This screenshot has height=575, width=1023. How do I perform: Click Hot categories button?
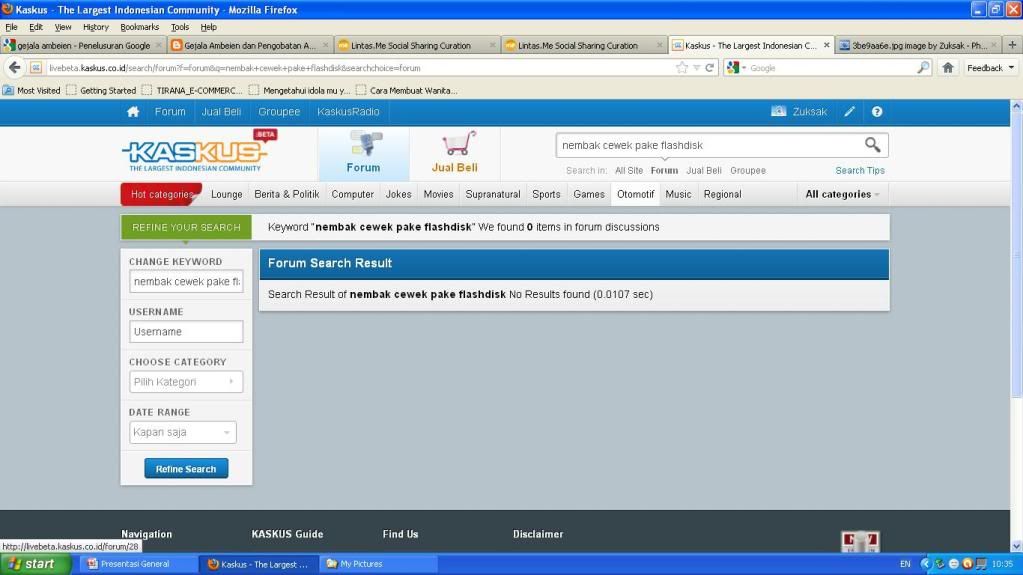pos(161,194)
